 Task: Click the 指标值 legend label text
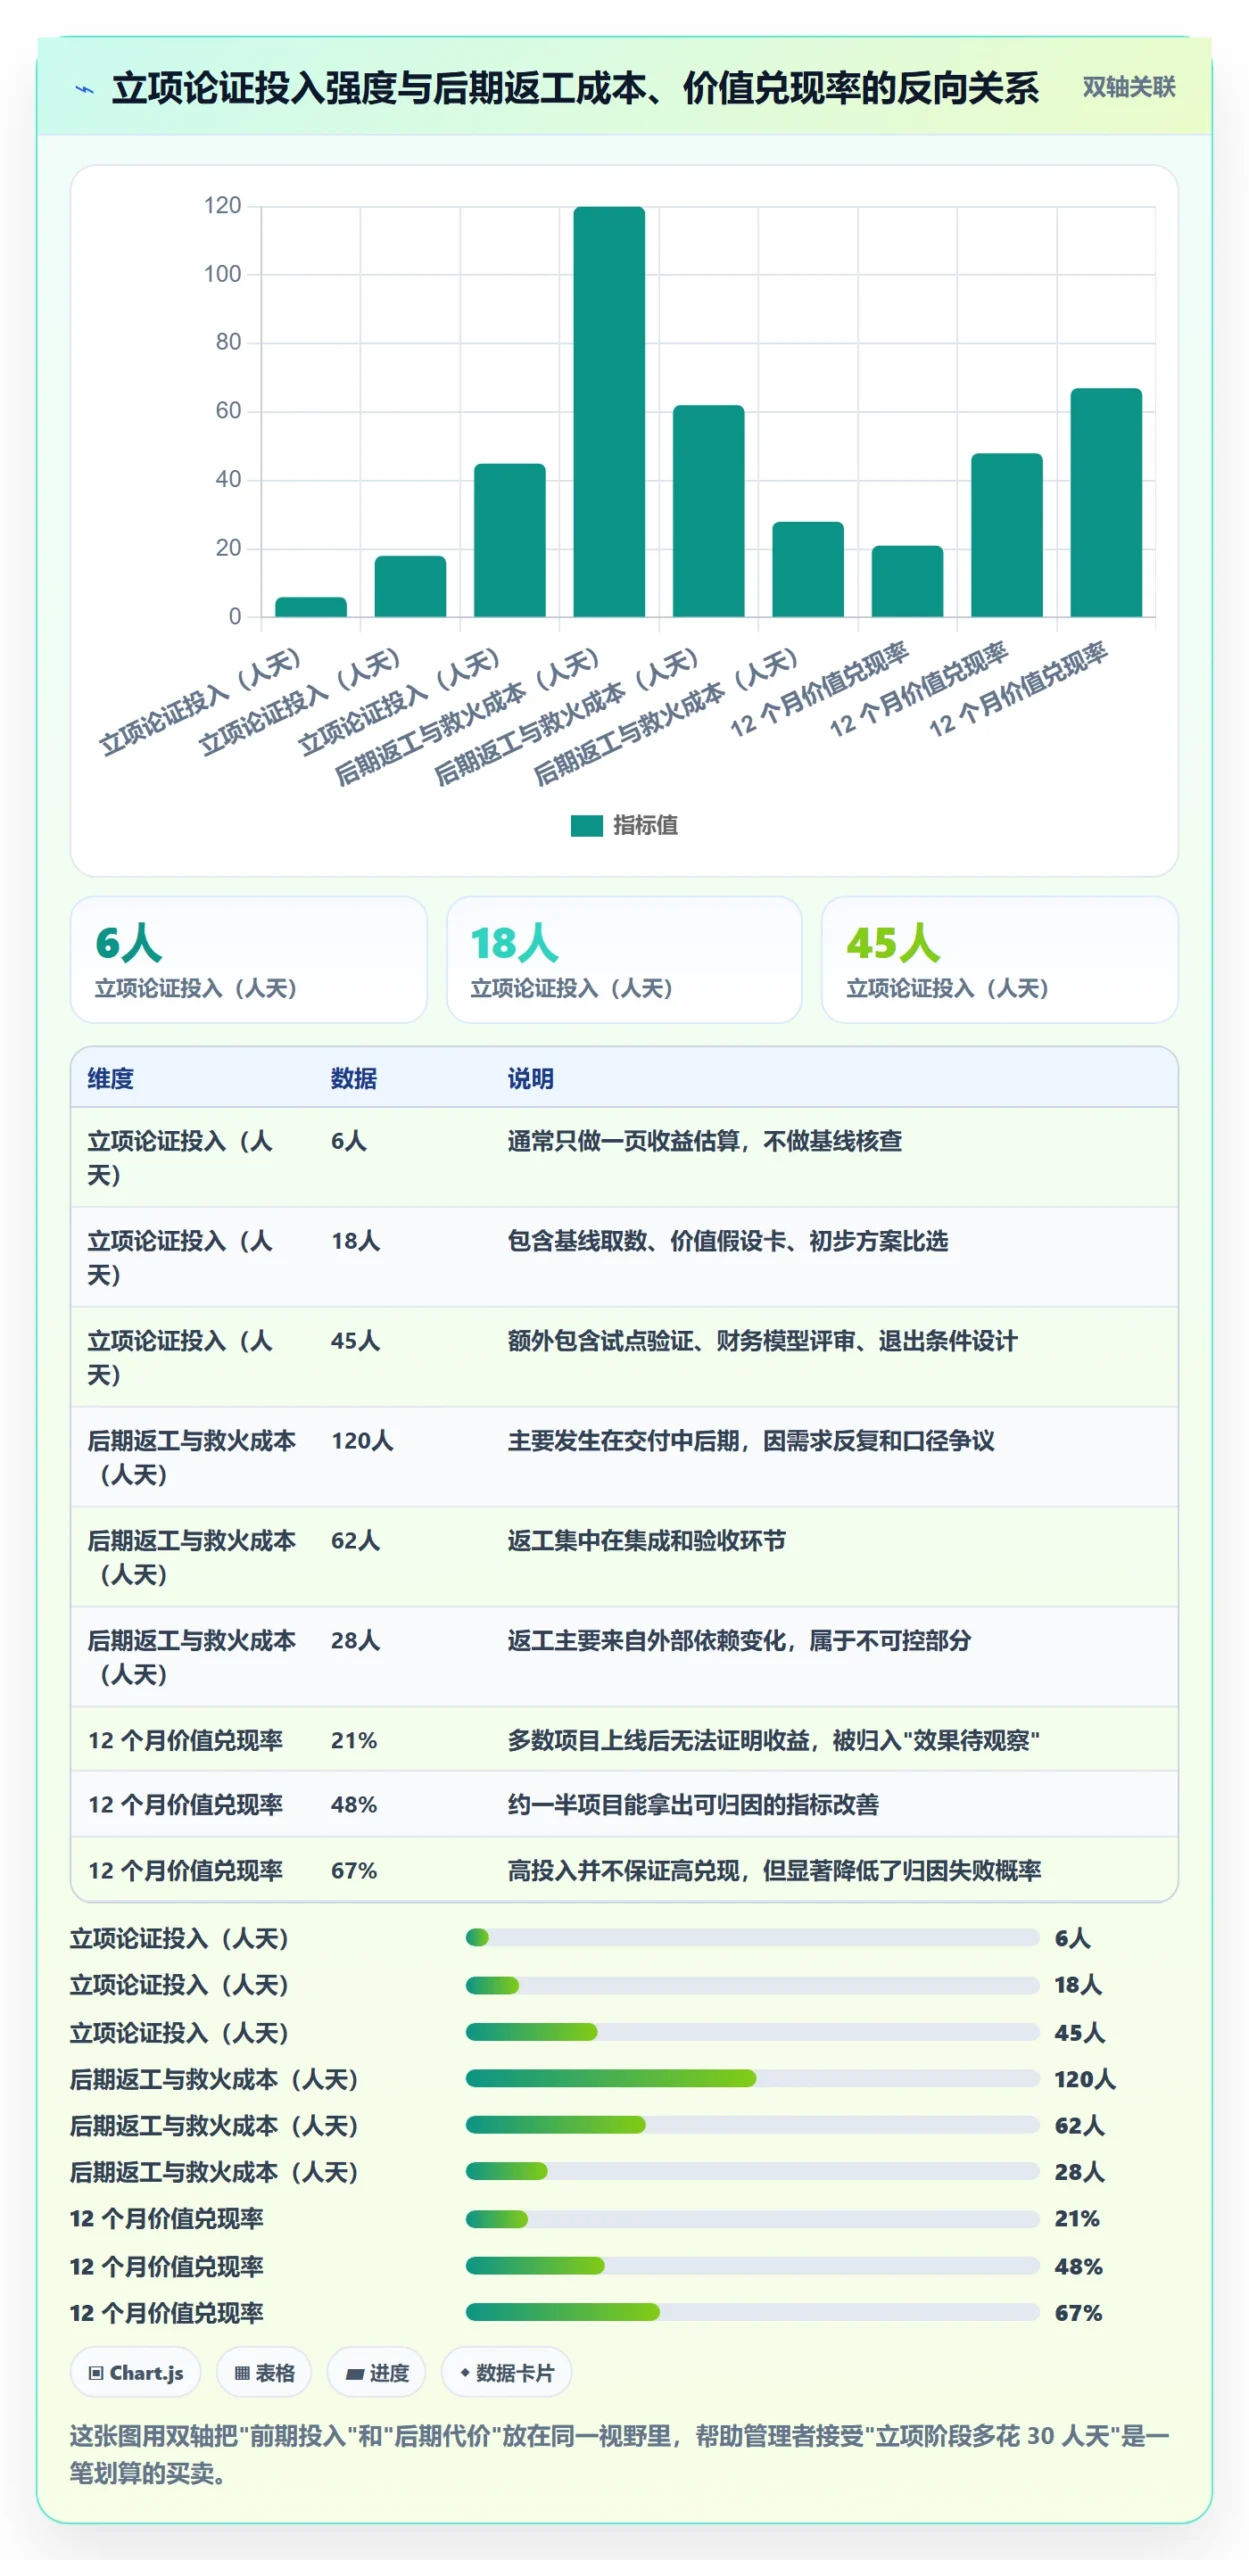point(645,825)
